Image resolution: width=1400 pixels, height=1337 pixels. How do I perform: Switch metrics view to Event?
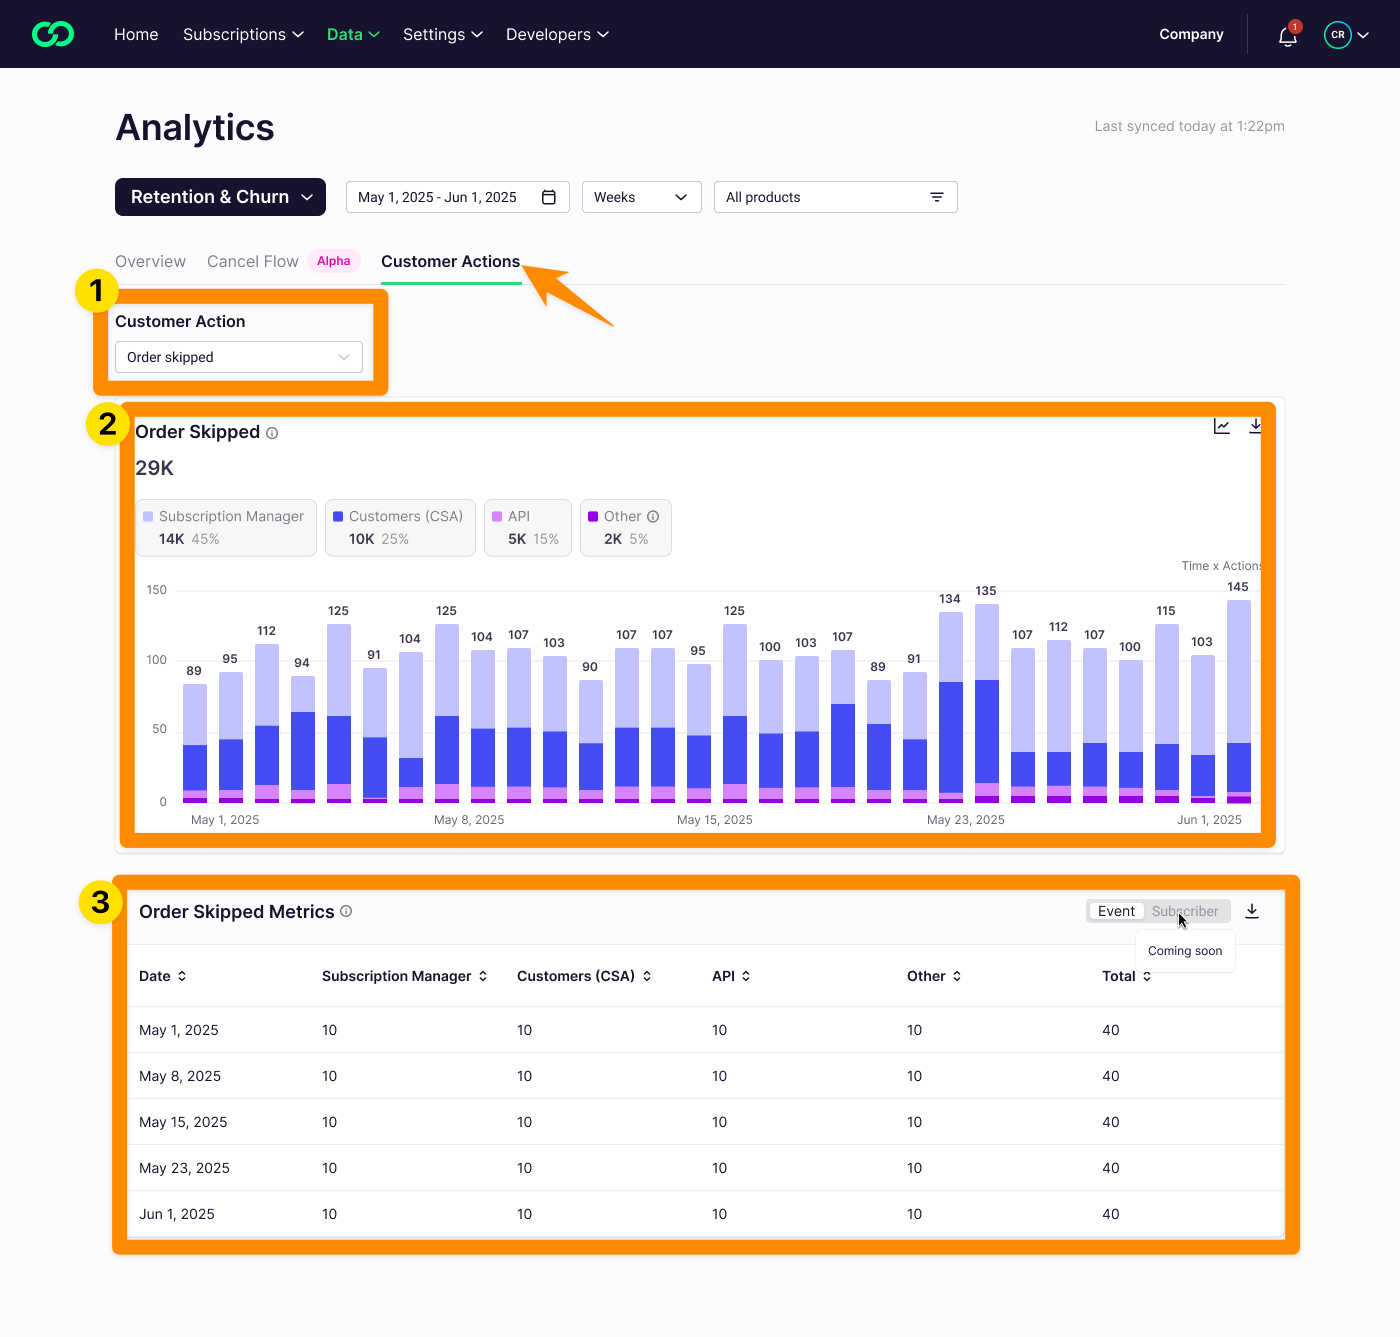tap(1116, 911)
